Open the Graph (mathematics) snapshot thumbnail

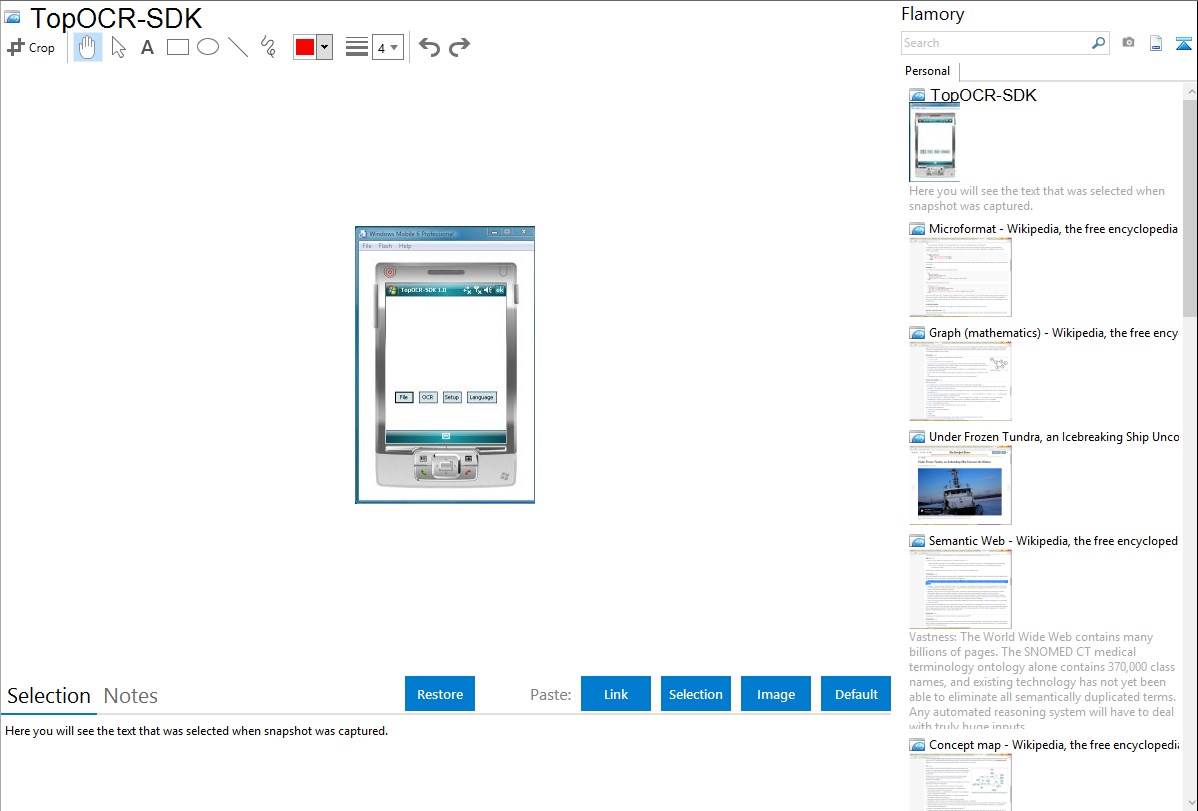point(960,381)
